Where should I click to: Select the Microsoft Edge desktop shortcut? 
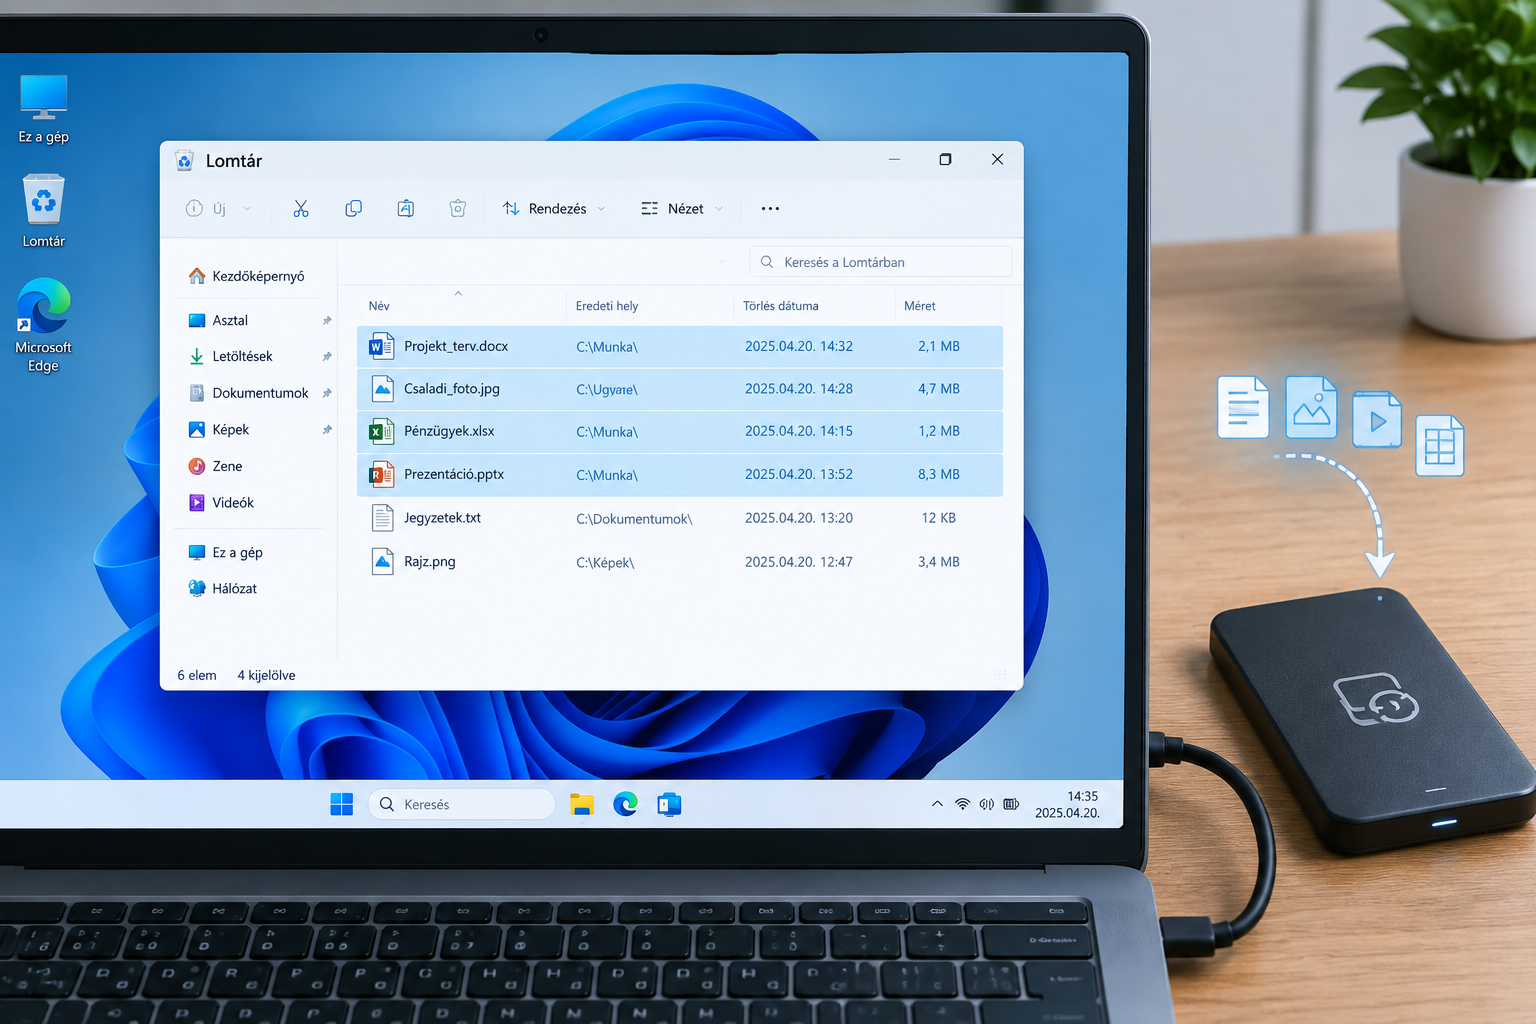pyautogui.click(x=44, y=325)
